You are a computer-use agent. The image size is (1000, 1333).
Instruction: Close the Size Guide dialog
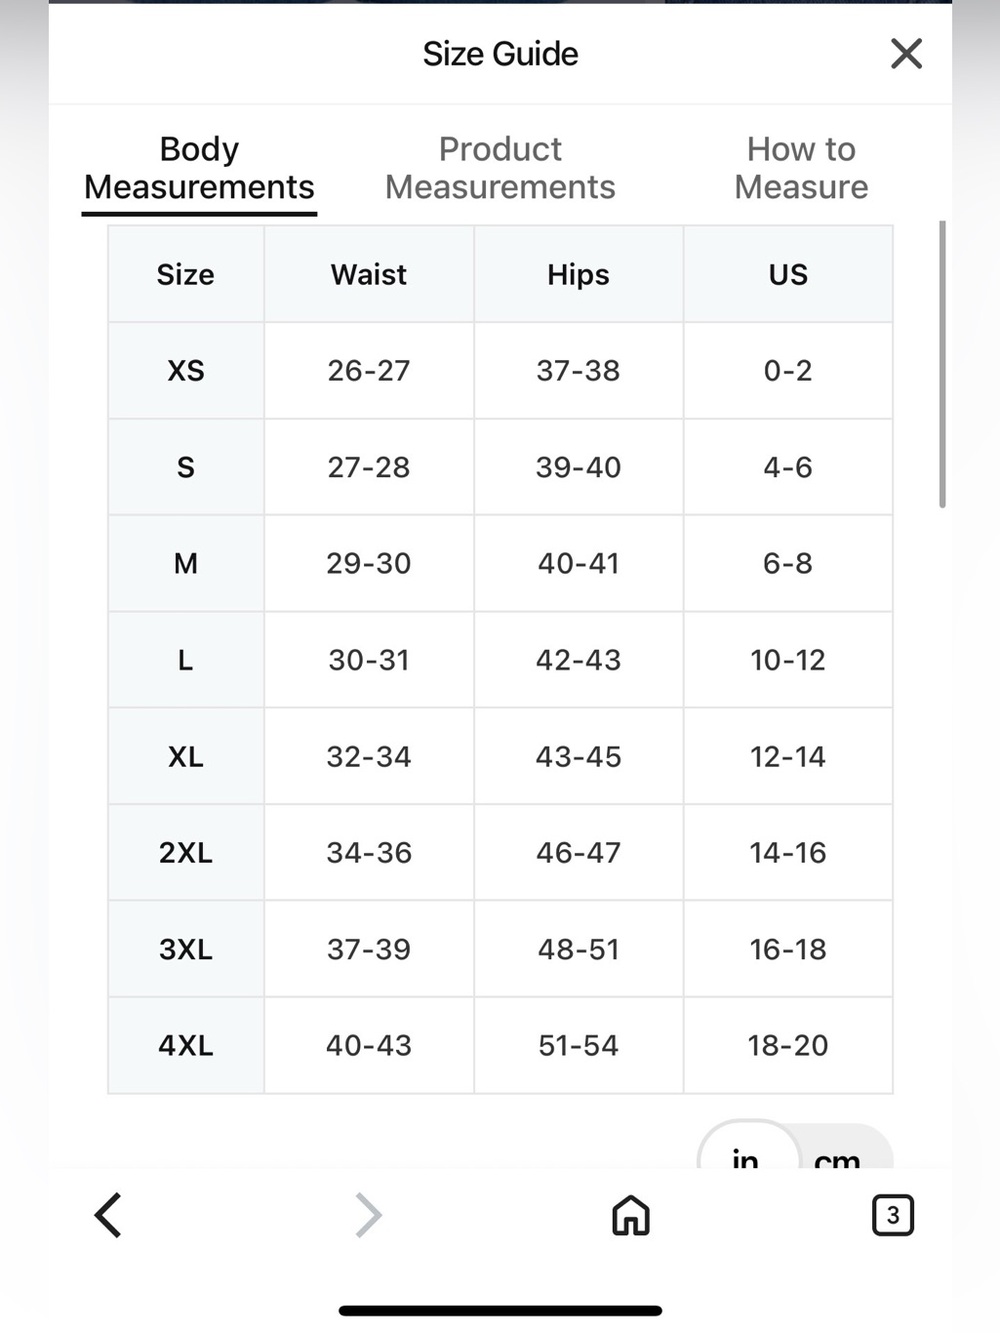point(906,53)
